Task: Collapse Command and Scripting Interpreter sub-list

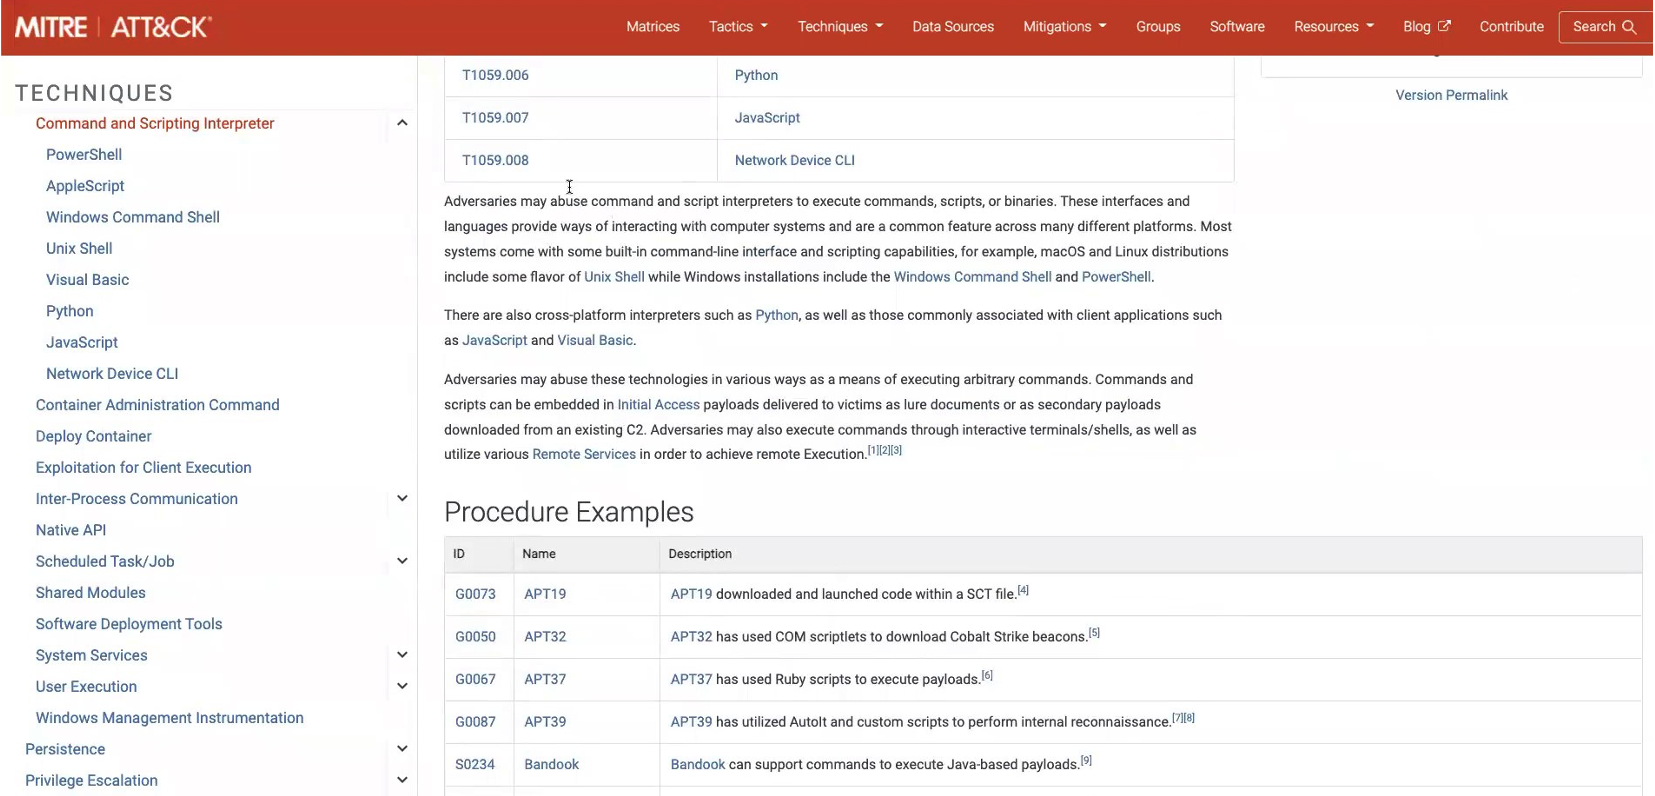Action: point(402,123)
